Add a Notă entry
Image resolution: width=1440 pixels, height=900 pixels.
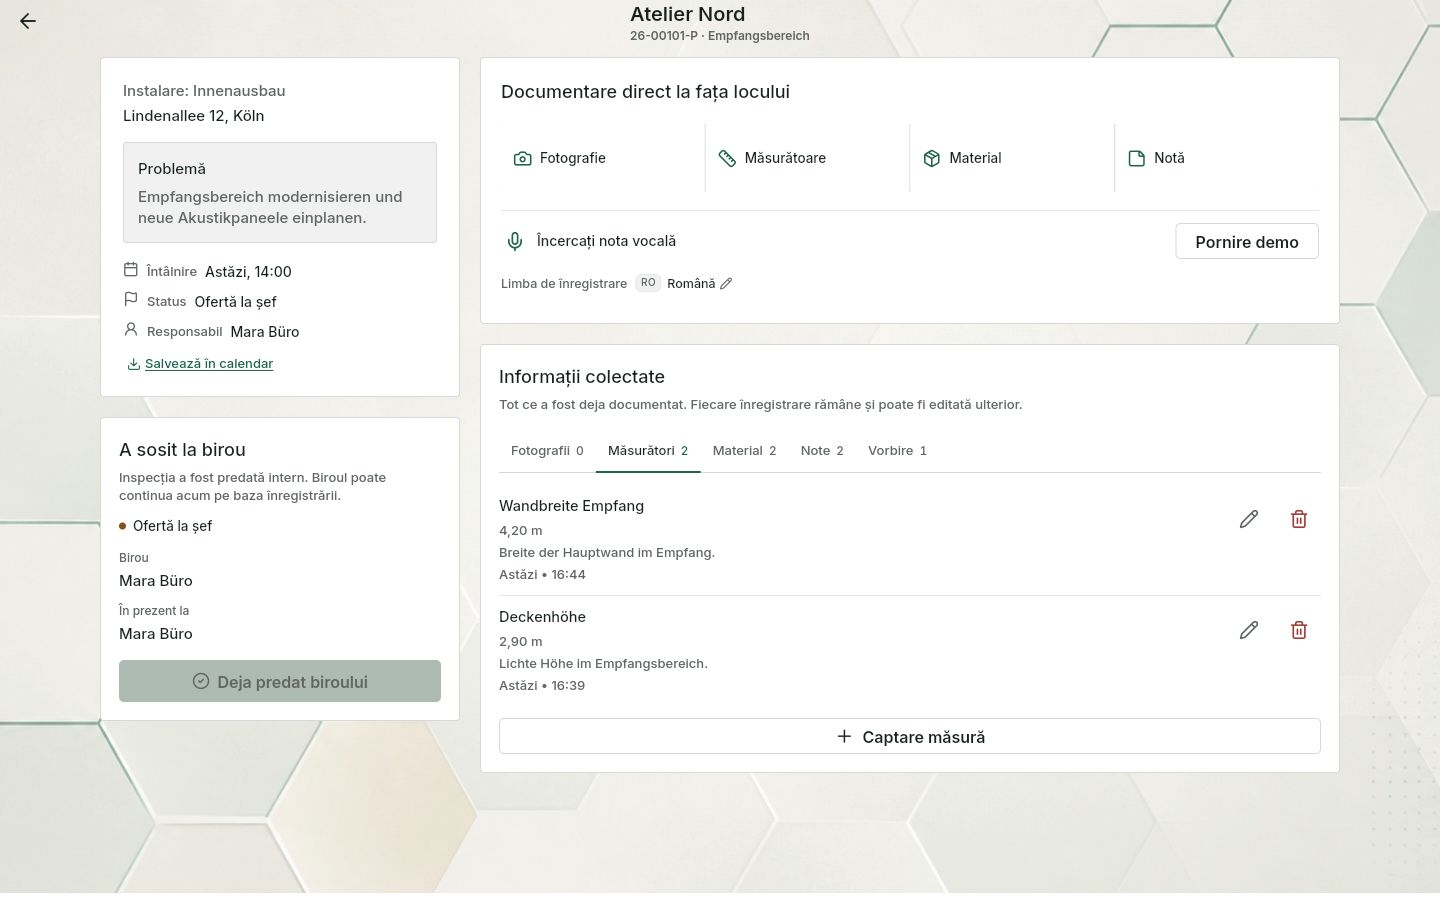[x=1217, y=158]
